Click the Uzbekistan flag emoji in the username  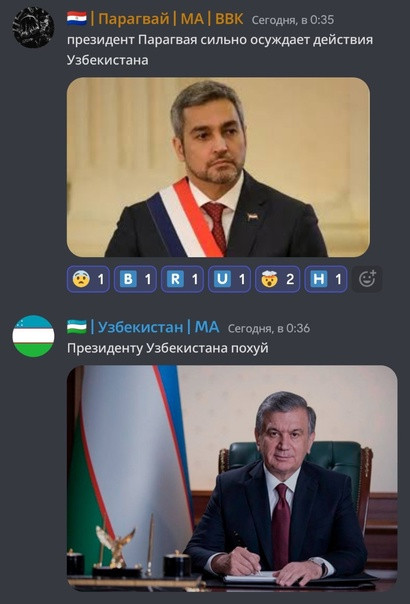tap(77, 327)
